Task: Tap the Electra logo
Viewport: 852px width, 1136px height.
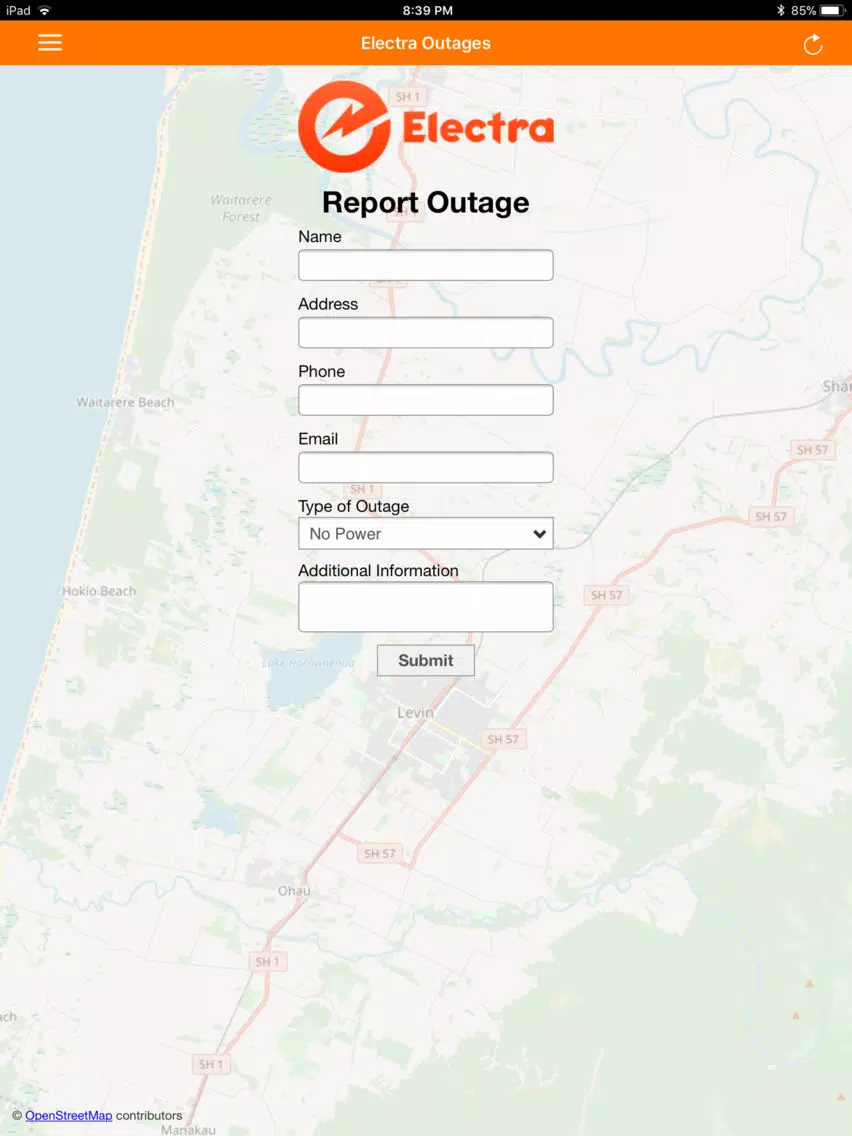Action: [x=426, y=127]
